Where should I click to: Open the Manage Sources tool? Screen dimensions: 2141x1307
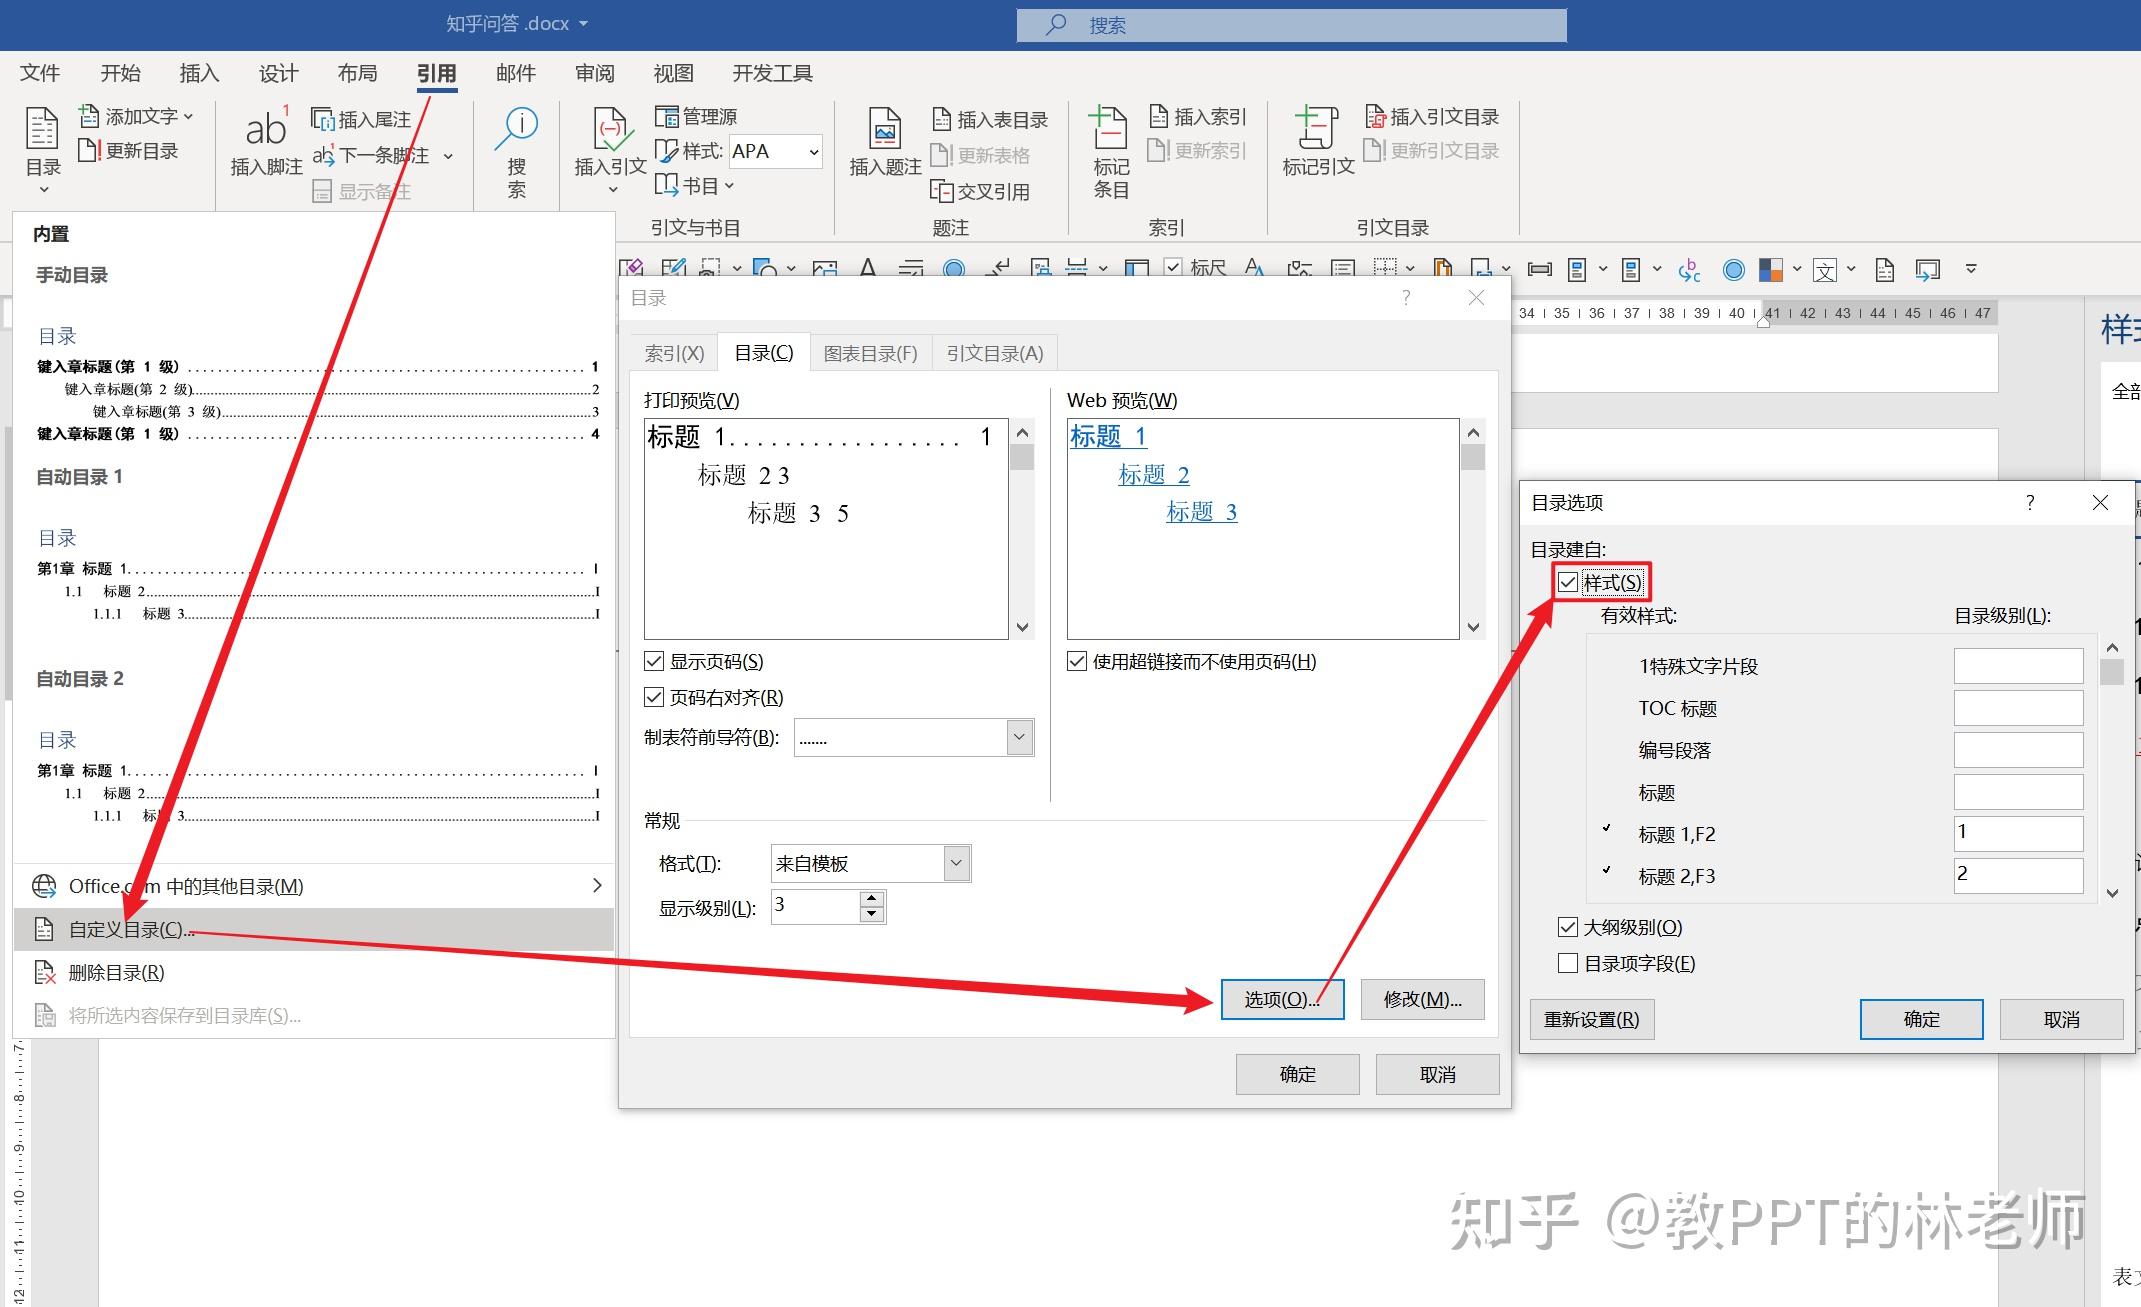coord(697,117)
